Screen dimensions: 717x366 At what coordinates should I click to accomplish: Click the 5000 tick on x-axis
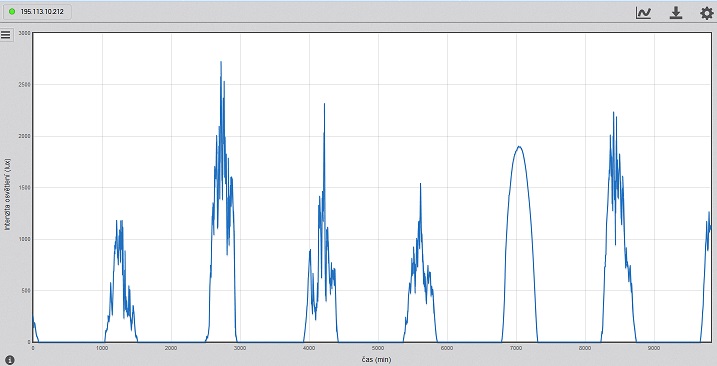[378, 348]
